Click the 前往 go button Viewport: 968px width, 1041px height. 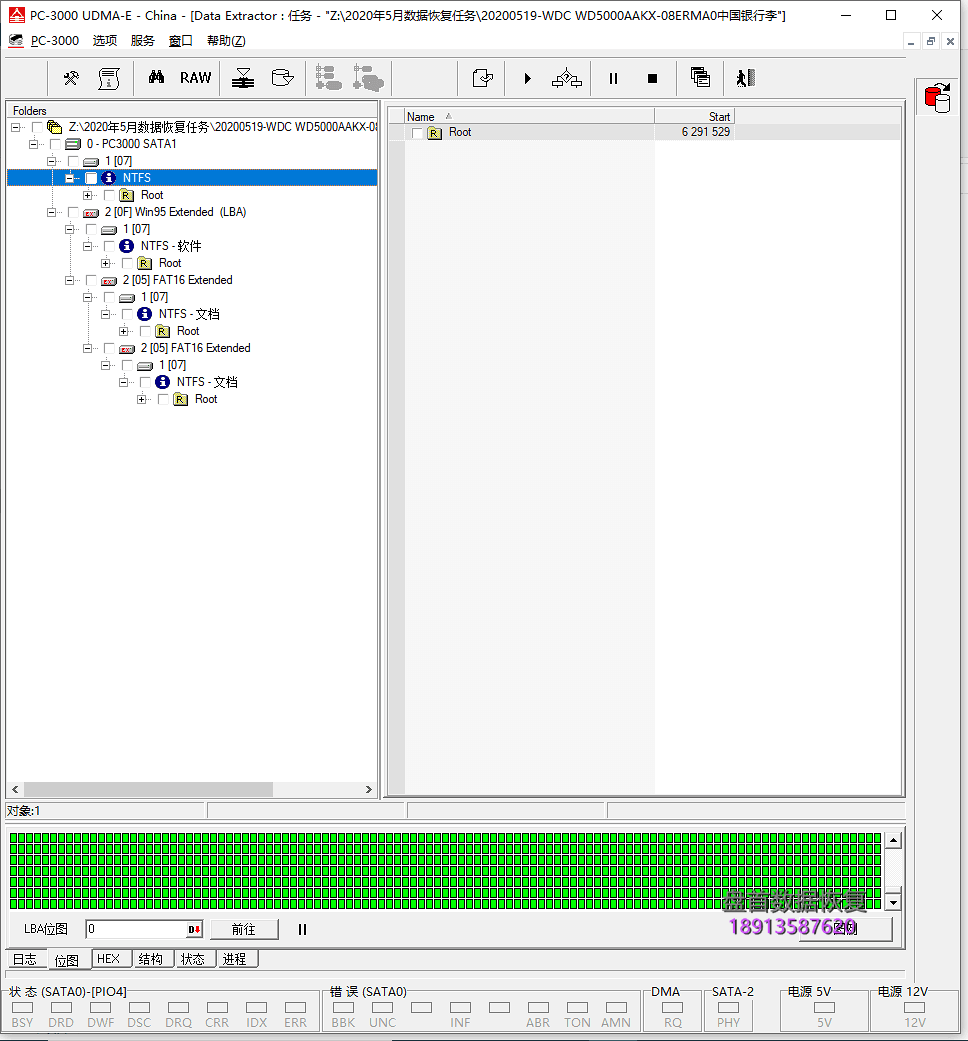coord(244,929)
